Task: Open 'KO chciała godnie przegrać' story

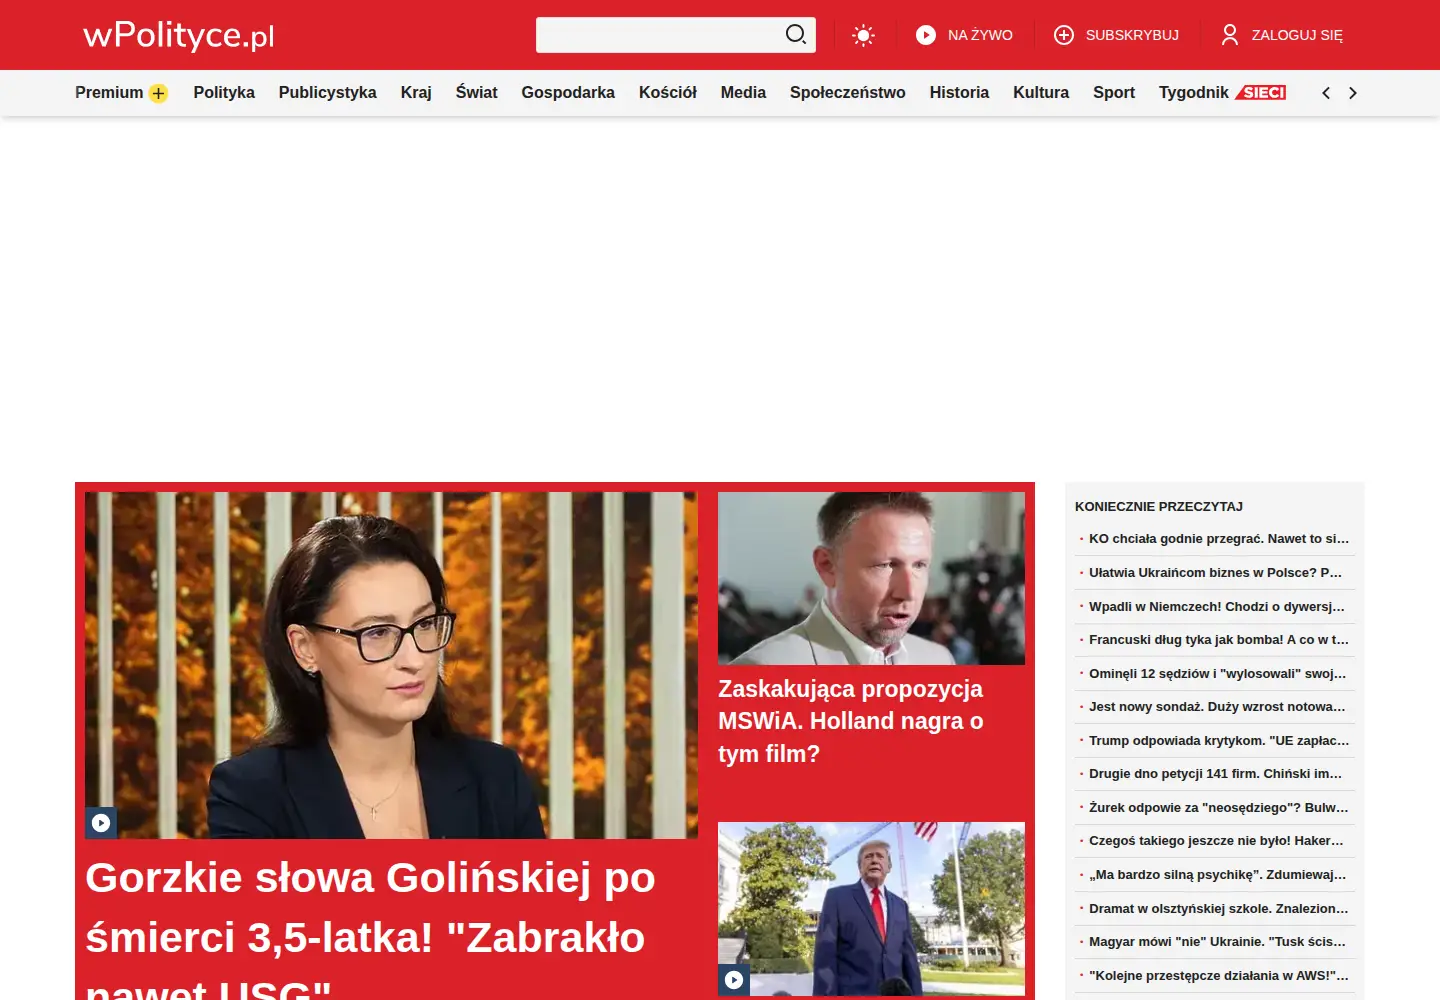Action: [x=1219, y=539]
